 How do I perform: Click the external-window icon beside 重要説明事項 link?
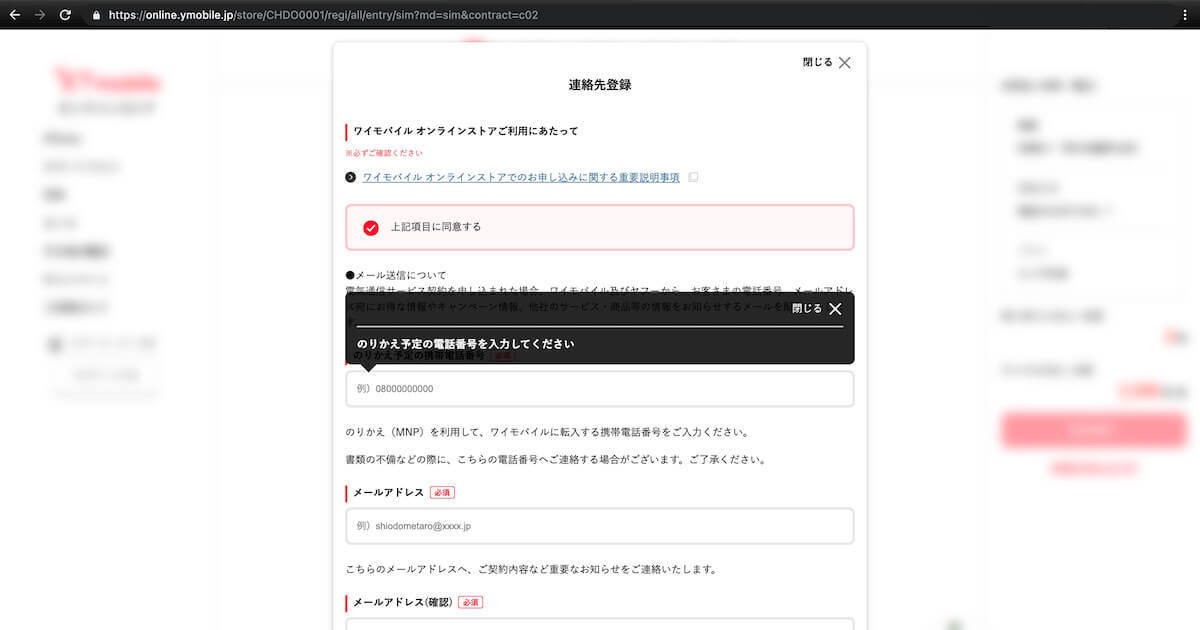pos(693,177)
